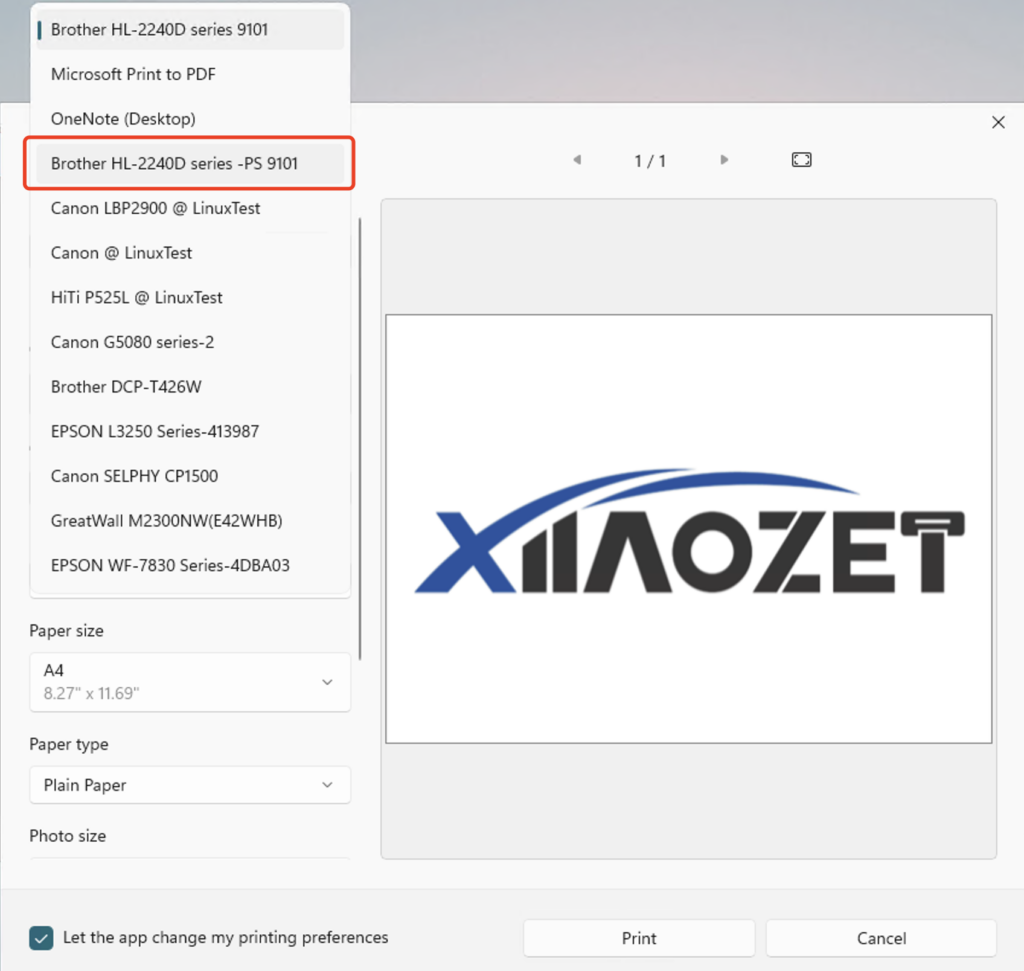The width and height of the screenshot is (1024, 971).
Task: Go to the previous preview page
Action: pyautogui.click(x=577, y=160)
